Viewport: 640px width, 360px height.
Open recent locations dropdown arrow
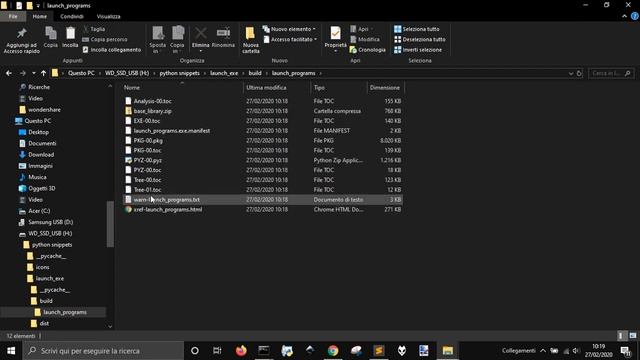33,73
